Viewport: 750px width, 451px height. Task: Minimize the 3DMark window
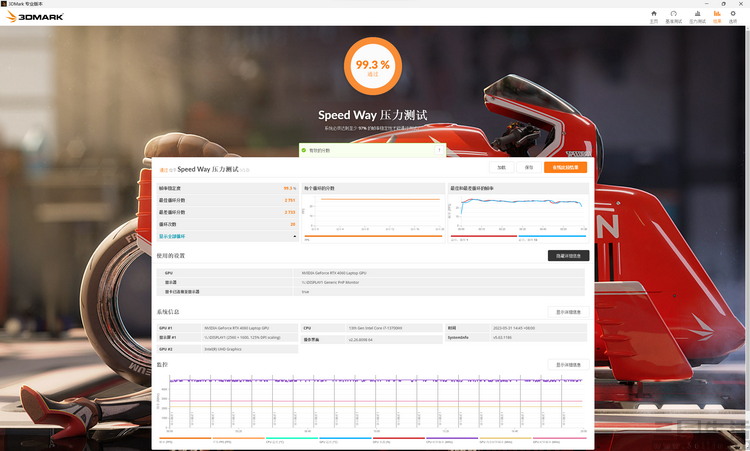(x=707, y=4)
